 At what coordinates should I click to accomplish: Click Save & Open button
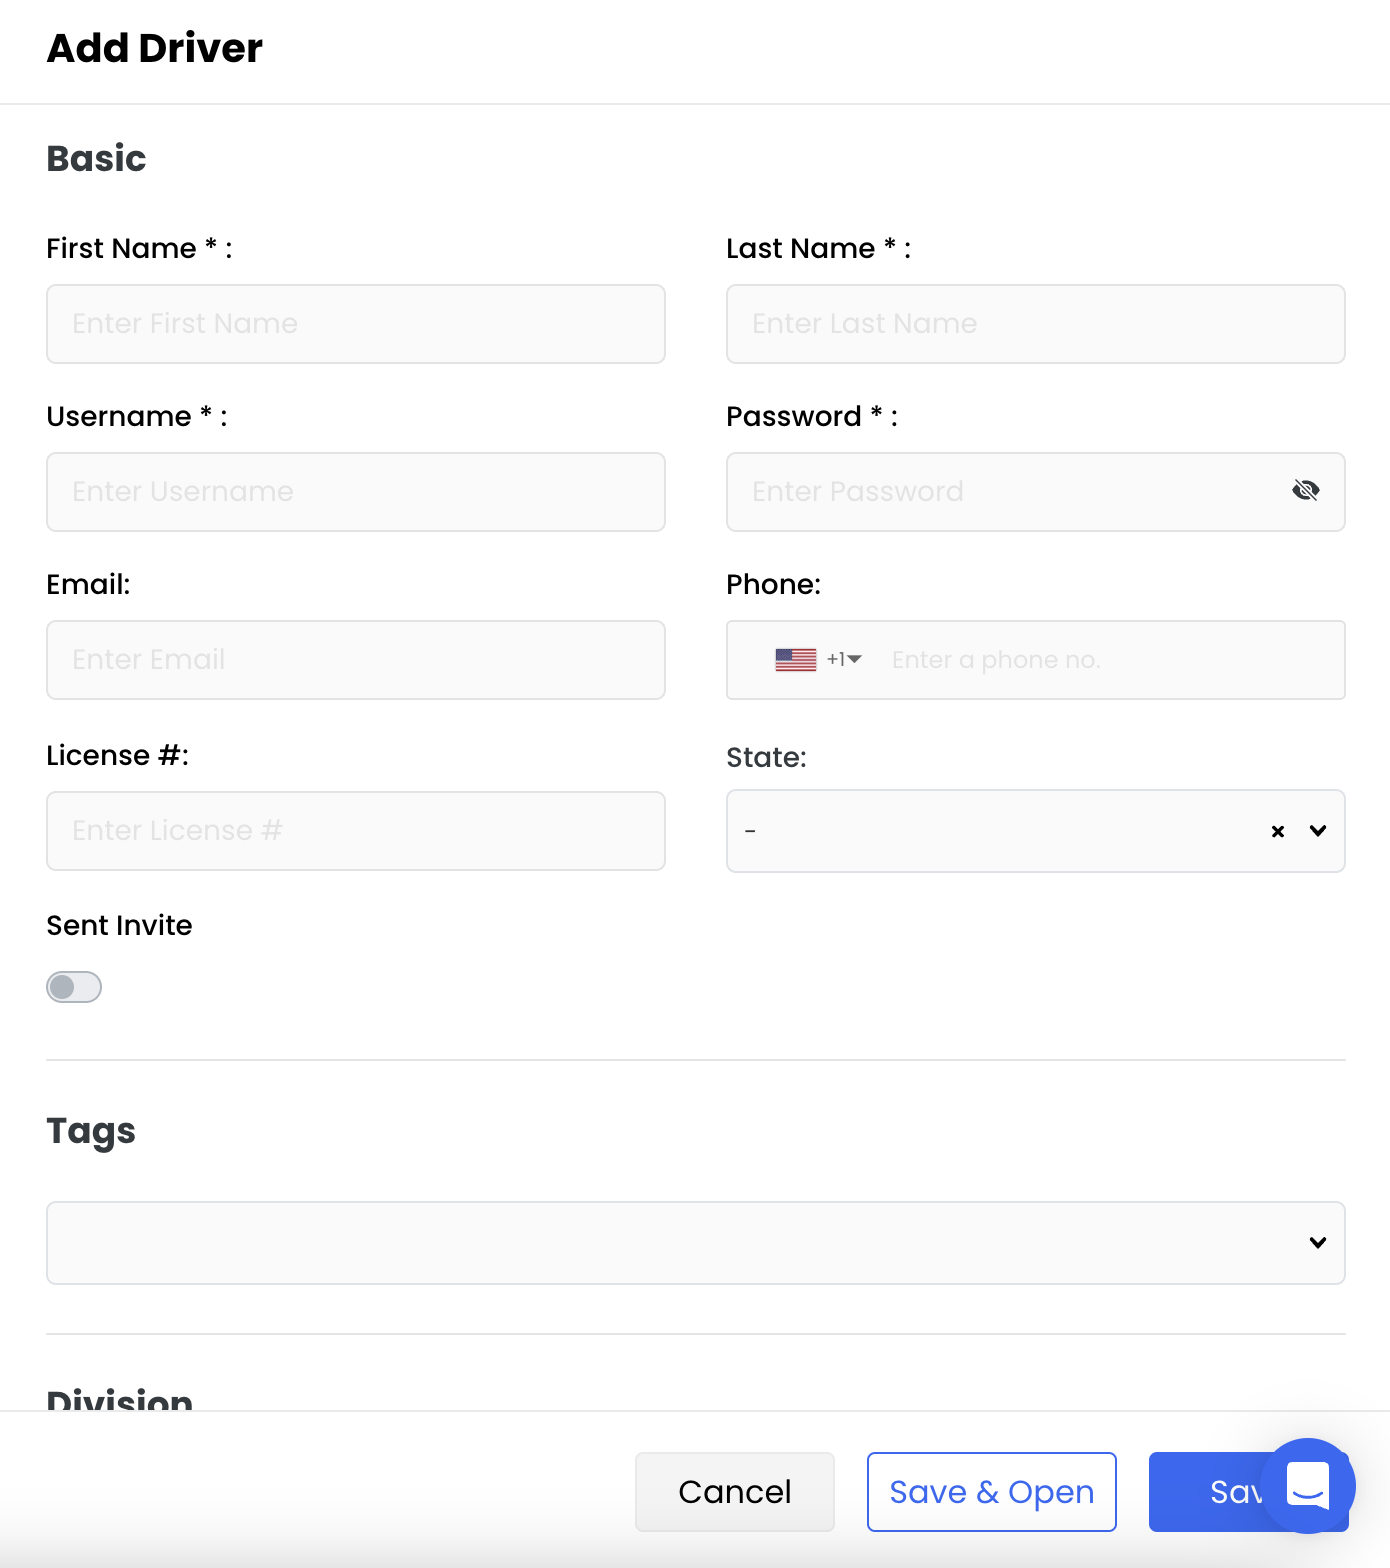click(991, 1492)
